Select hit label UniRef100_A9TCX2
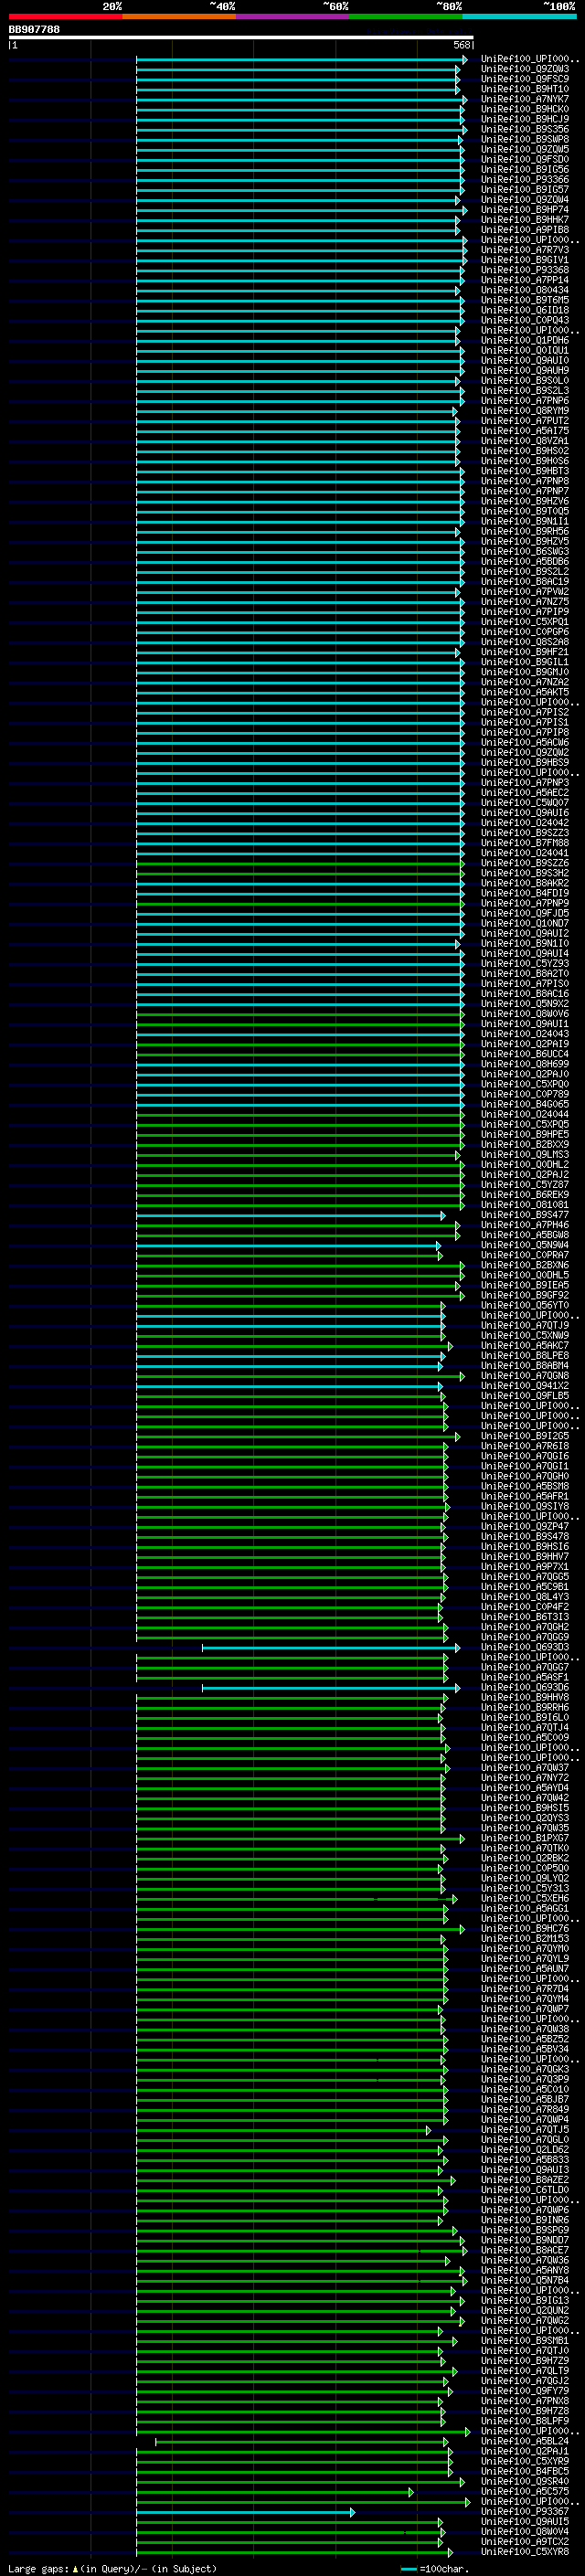 525,2541
